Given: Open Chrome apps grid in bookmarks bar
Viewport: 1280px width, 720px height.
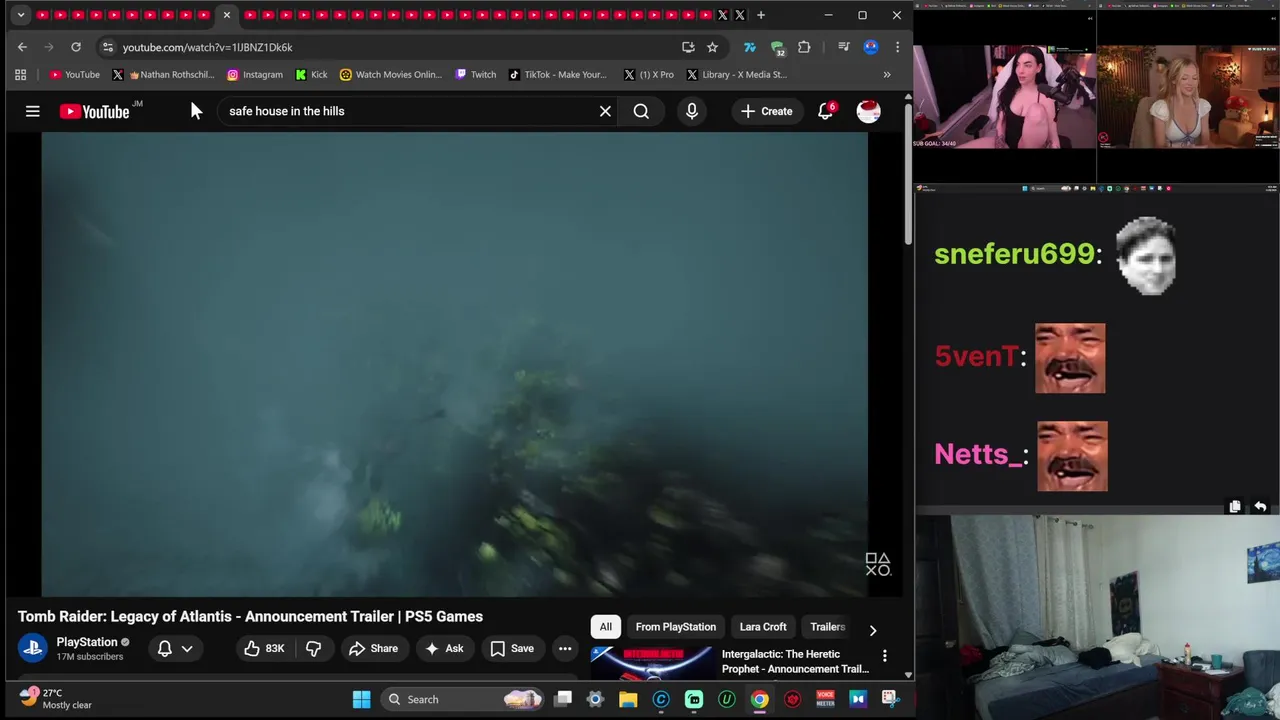Looking at the screenshot, I should click(x=20, y=74).
